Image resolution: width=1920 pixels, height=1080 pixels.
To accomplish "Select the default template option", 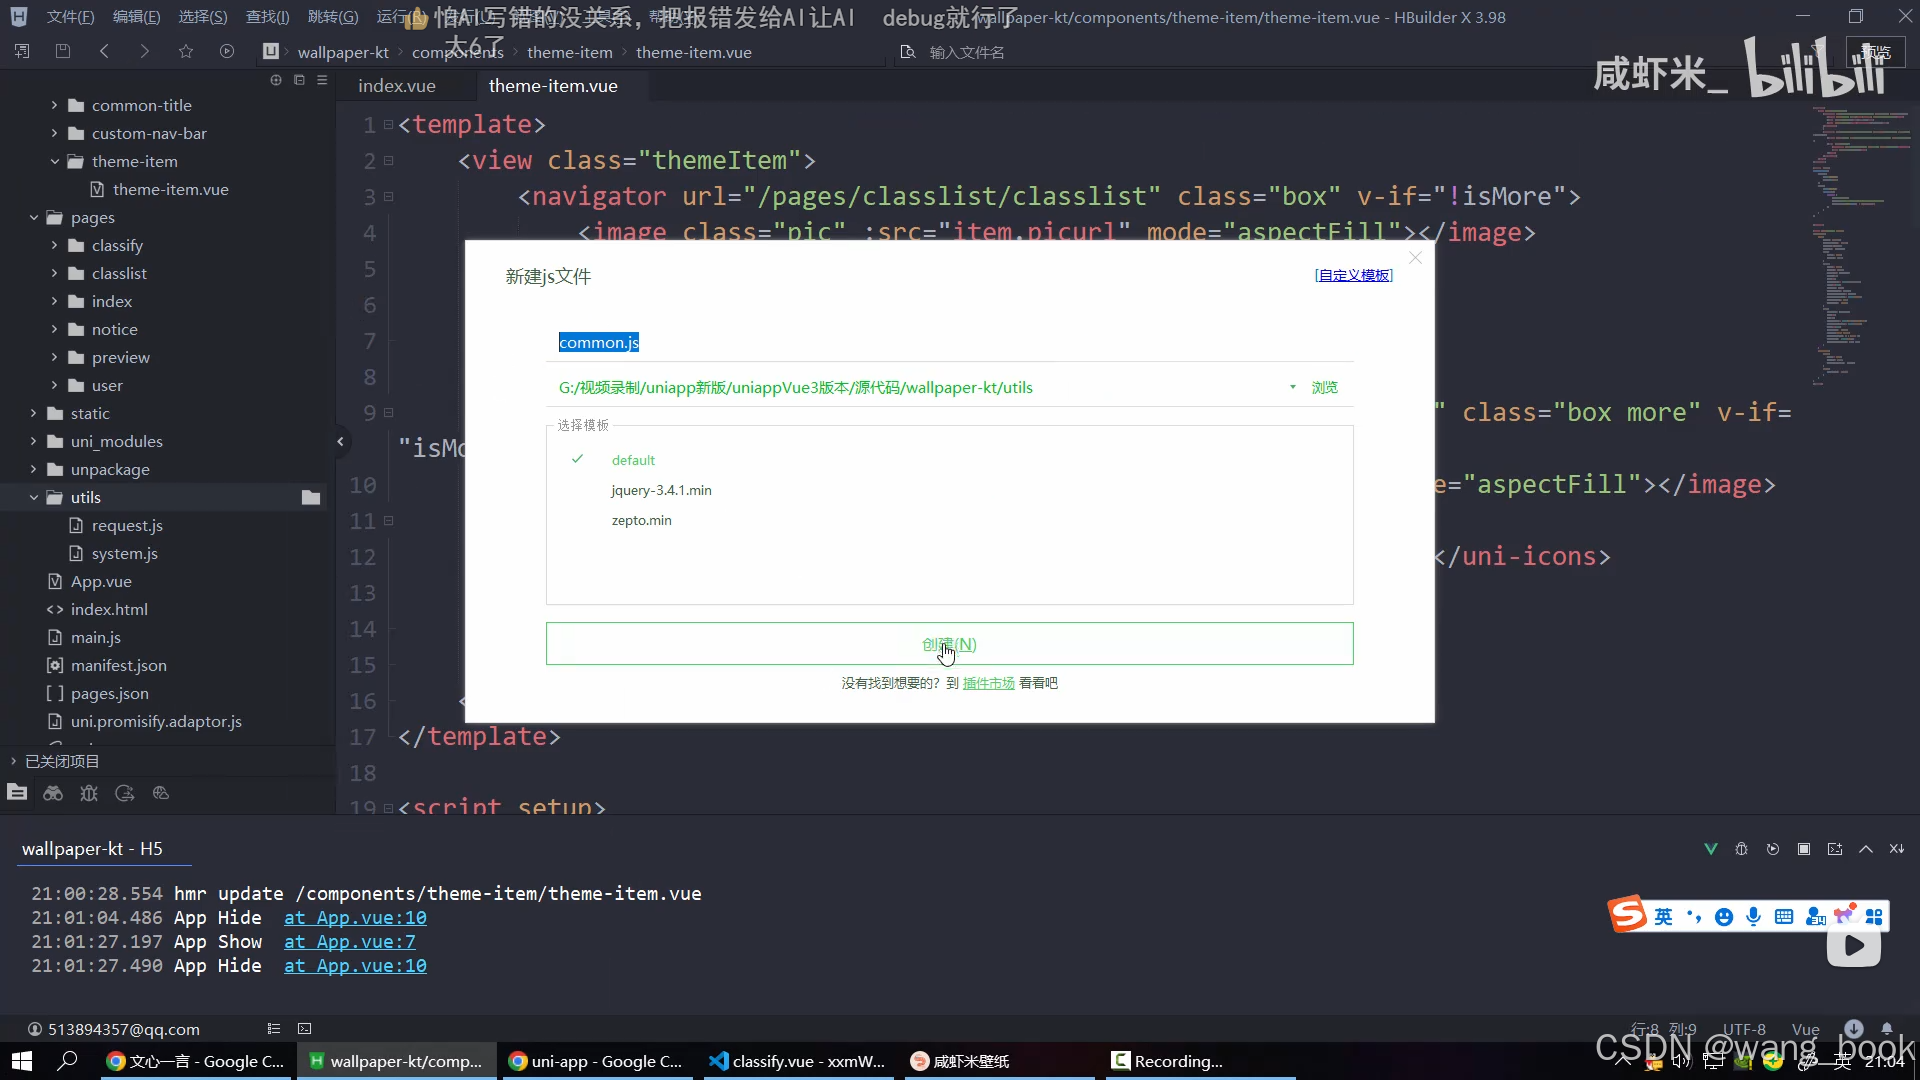I will point(633,460).
